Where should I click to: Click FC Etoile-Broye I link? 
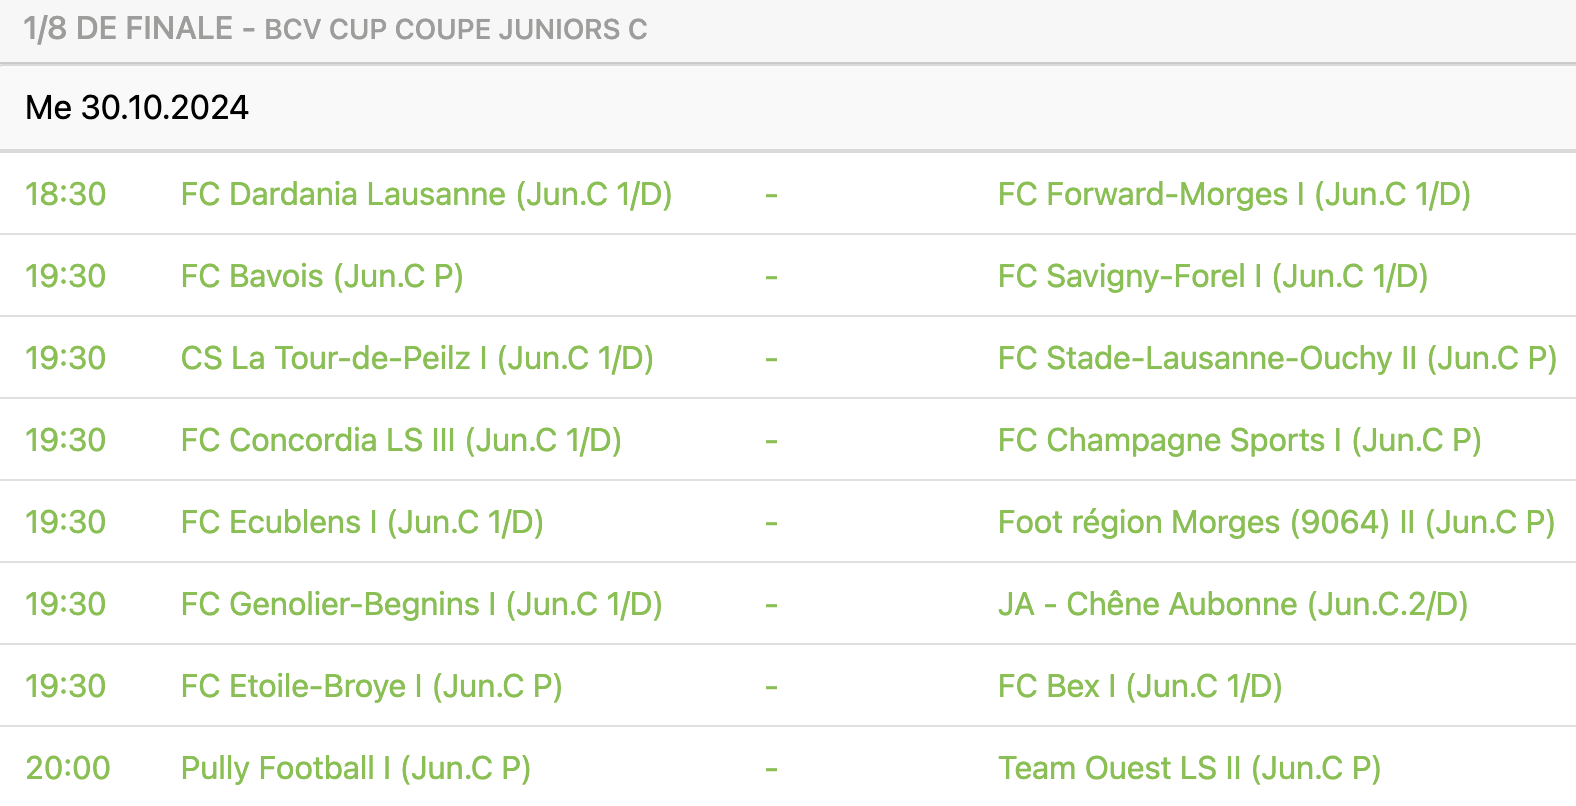point(371,686)
